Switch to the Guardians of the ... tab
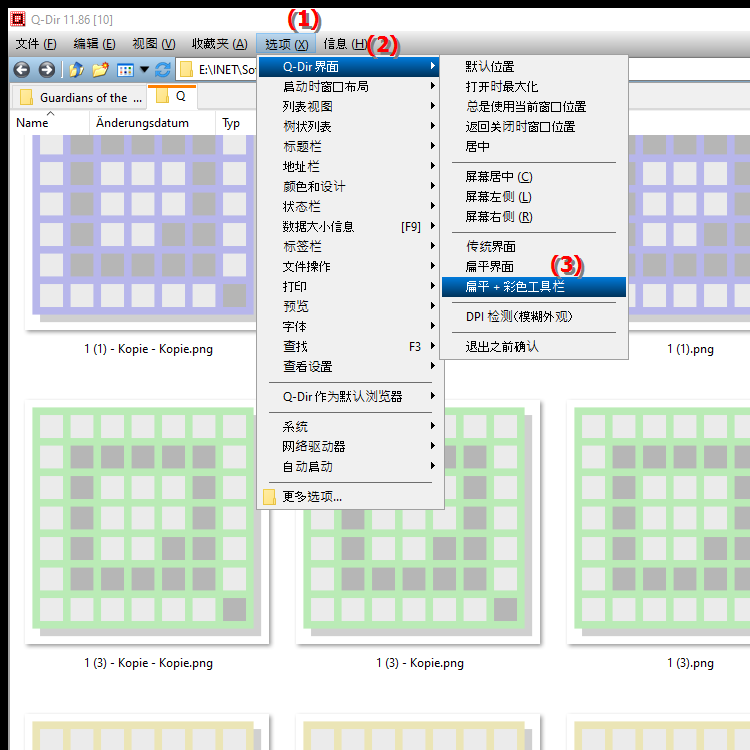This screenshot has width=750, height=750. coord(81,98)
